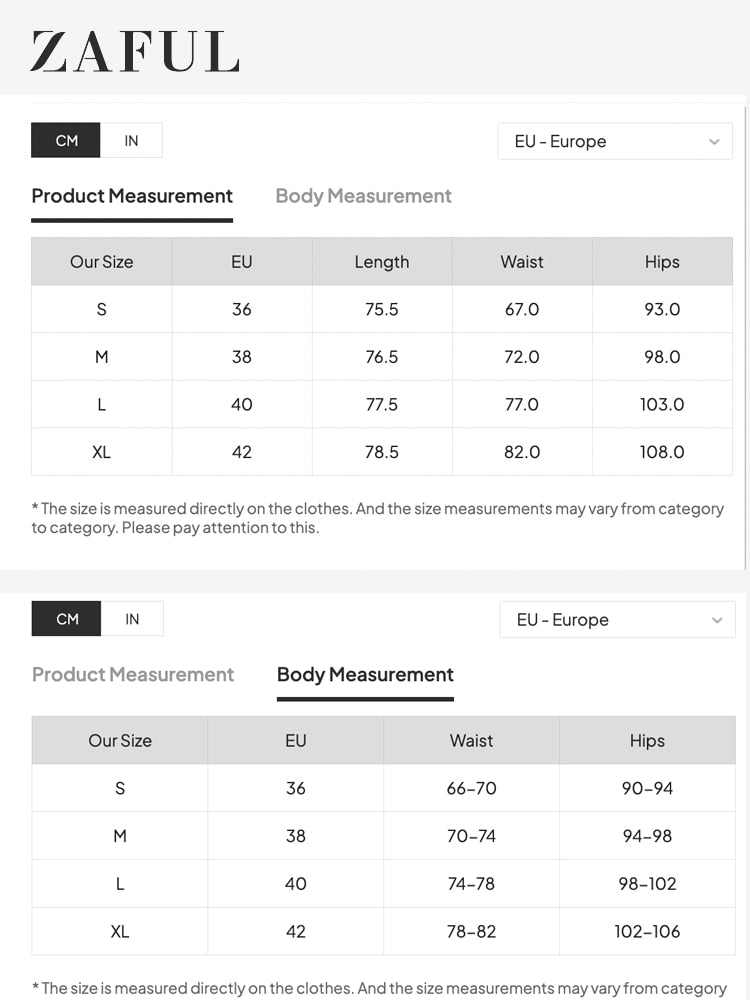Click chevron arrow of the dropdown above the Length table
The height and width of the screenshot is (1000, 750).
tap(714, 142)
